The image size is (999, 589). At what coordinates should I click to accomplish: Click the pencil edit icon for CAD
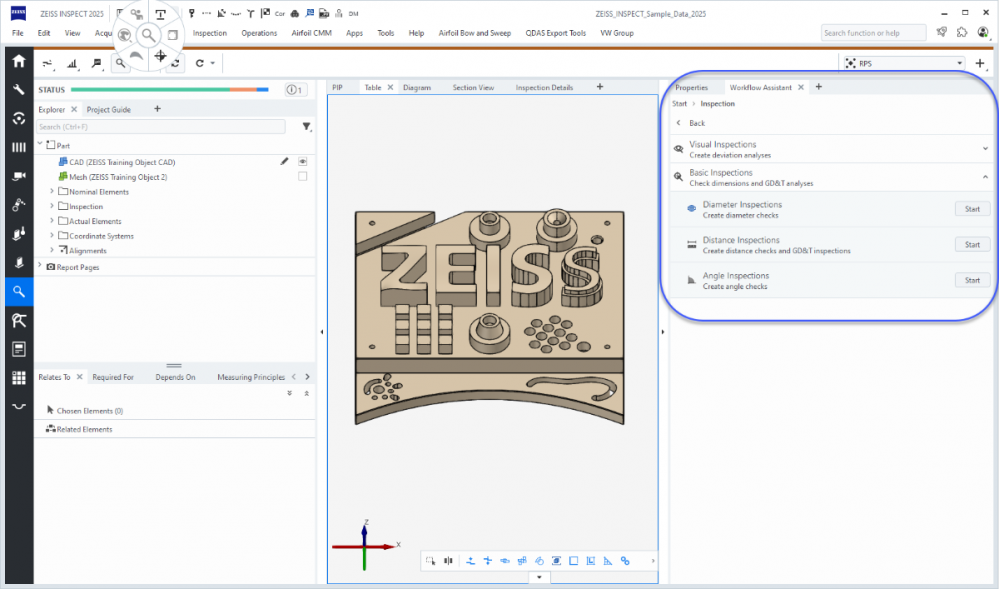[284, 161]
